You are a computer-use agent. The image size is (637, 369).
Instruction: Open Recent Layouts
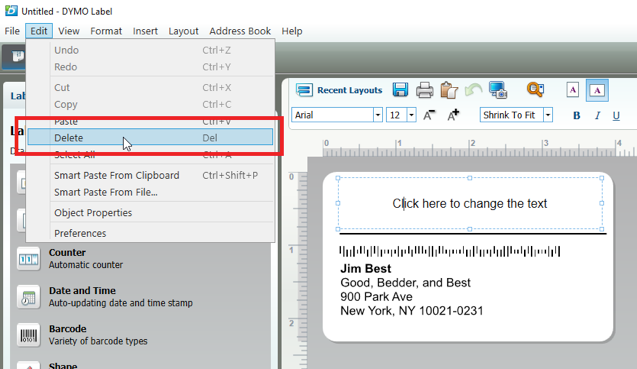coord(339,90)
